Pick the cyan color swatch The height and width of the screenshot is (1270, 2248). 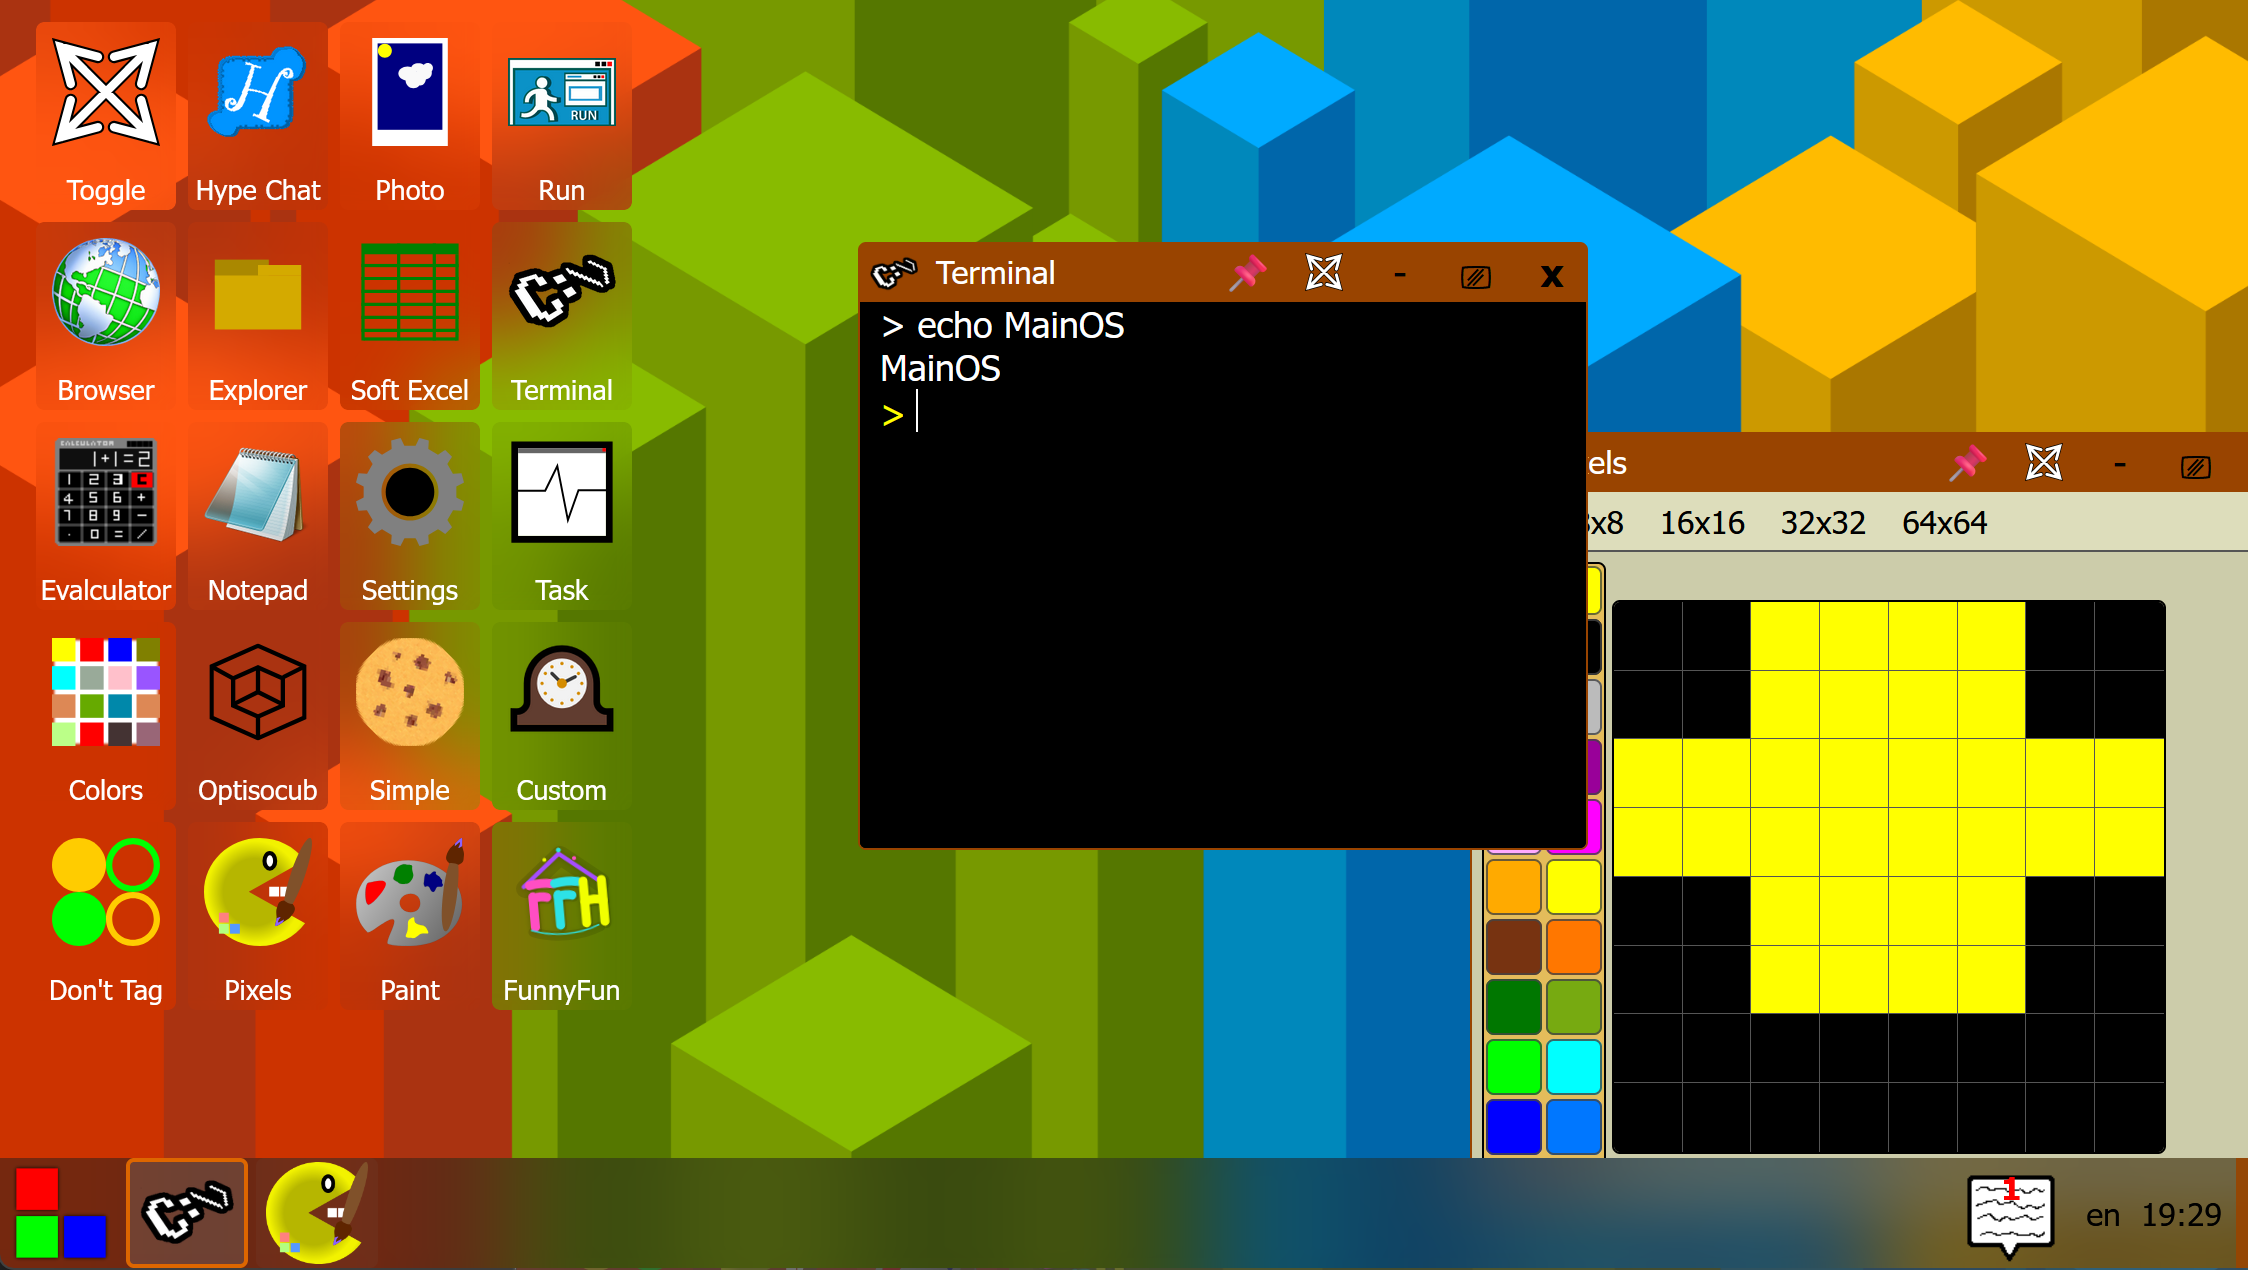point(1573,1066)
